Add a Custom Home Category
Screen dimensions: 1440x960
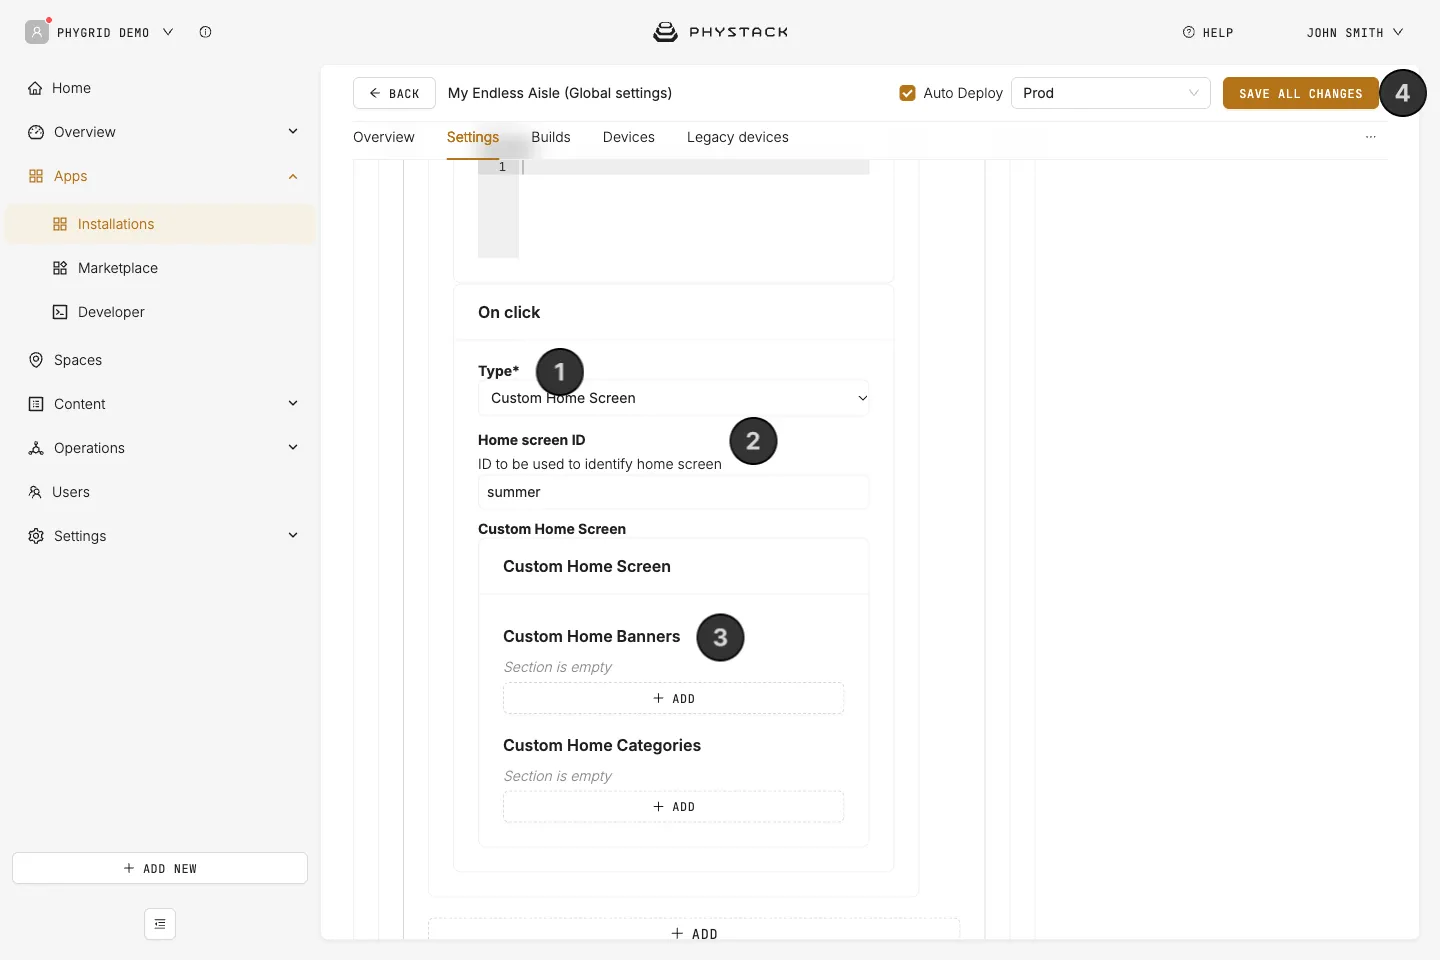pos(674,806)
